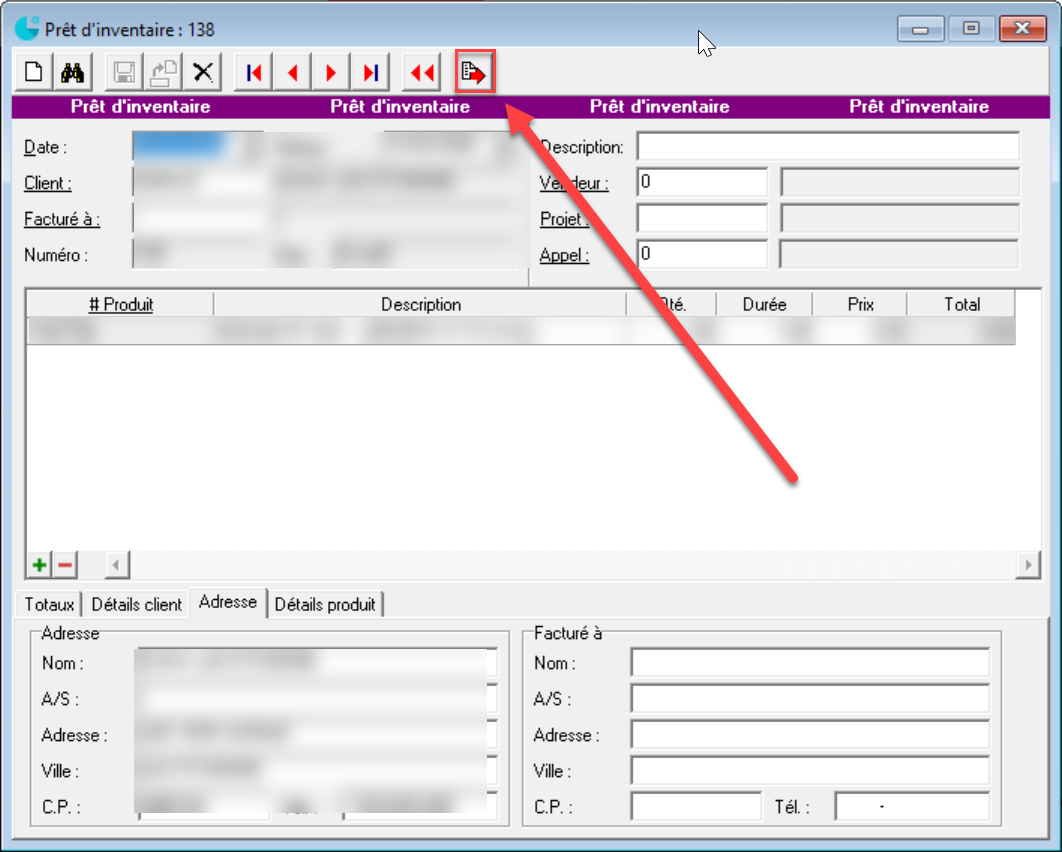1062x852 pixels.
Task: Delete record using the X icon
Action: (203, 73)
